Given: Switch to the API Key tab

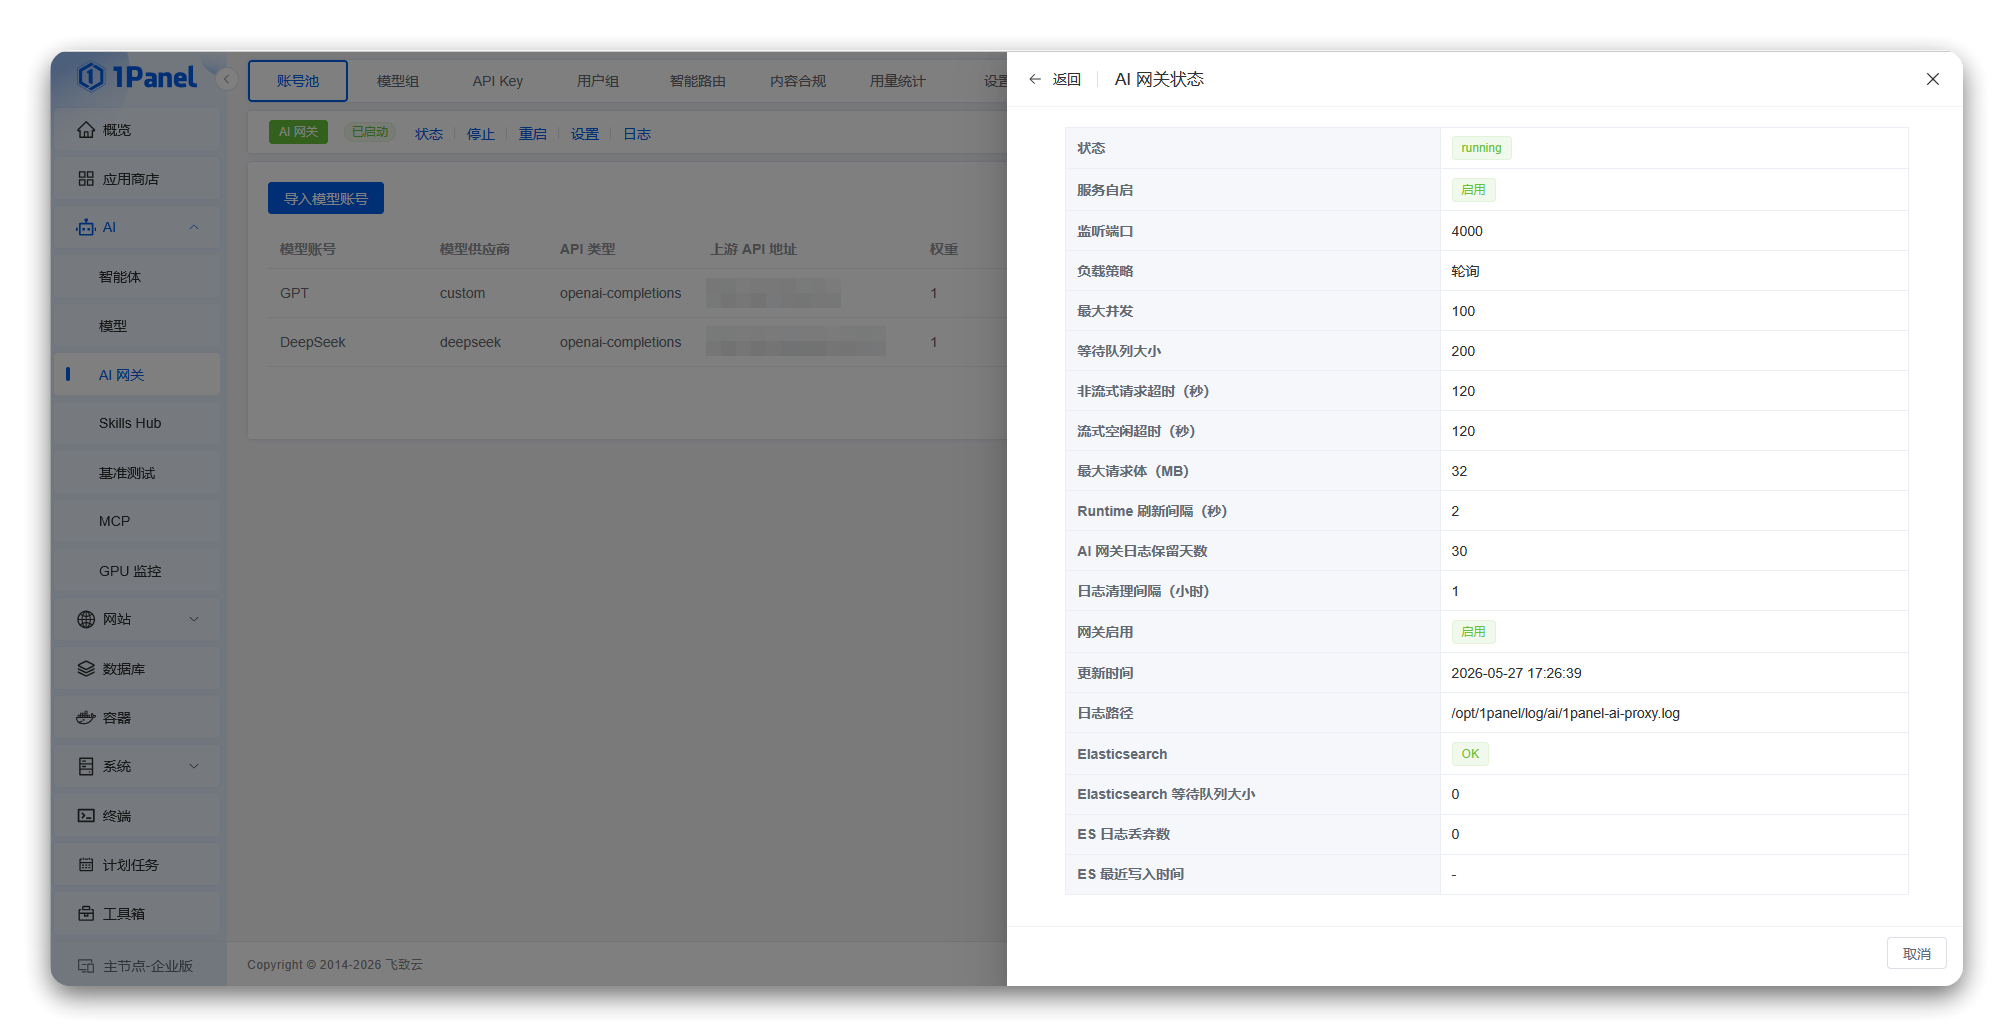Looking at the screenshot, I should coord(498,81).
